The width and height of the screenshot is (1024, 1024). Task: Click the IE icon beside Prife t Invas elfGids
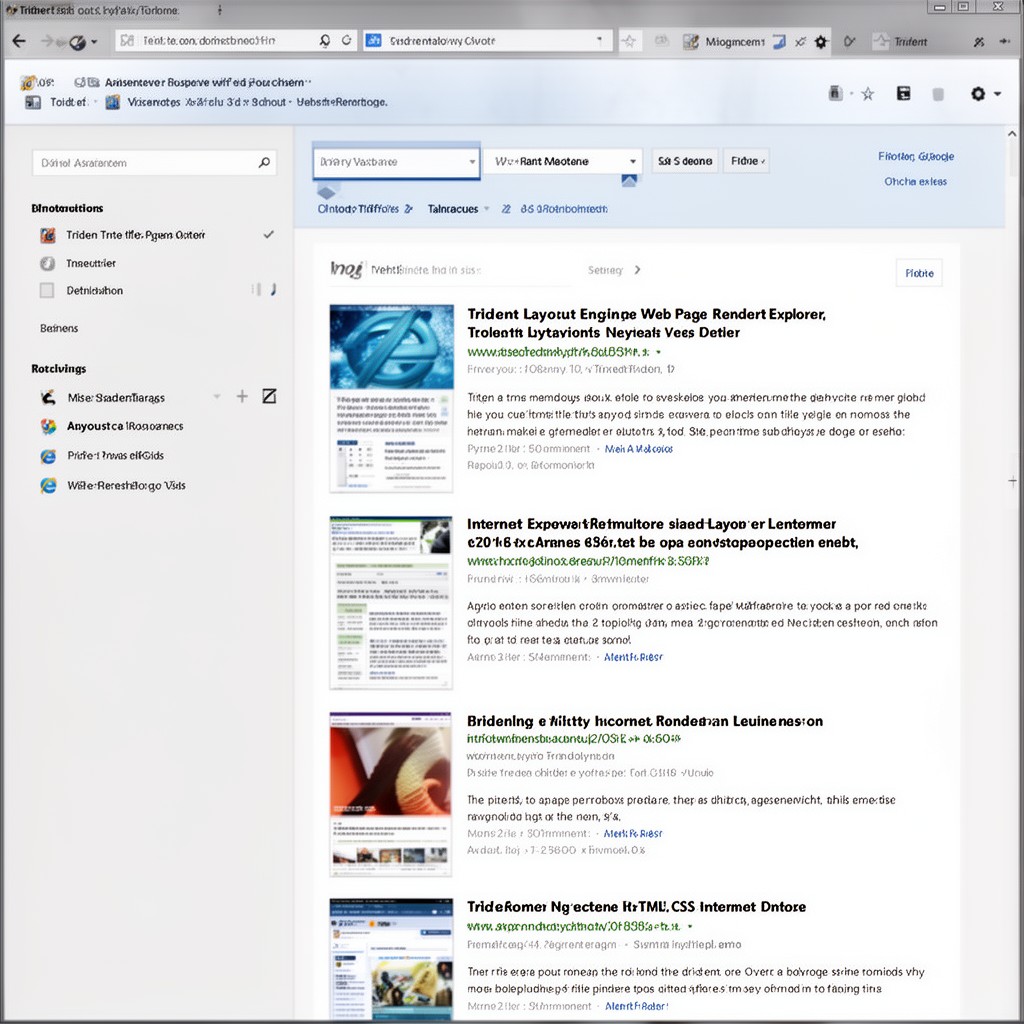(x=48, y=456)
